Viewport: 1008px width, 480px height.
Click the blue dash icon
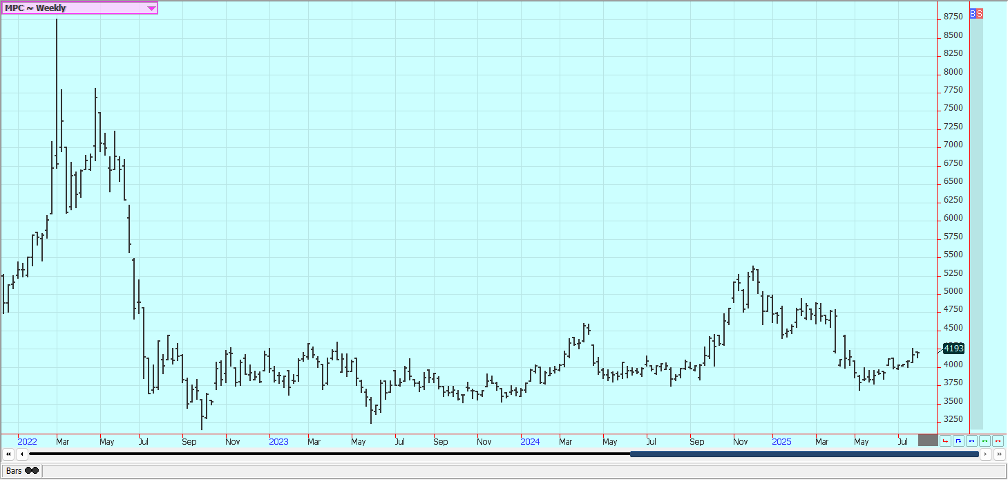[971, 441]
